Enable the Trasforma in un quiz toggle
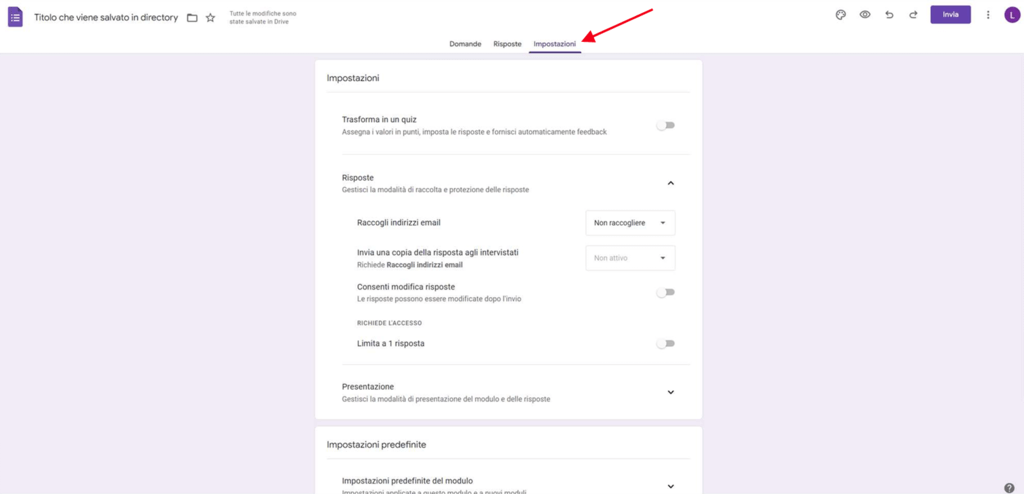Viewport: 1024px width, 494px height. (665, 126)
